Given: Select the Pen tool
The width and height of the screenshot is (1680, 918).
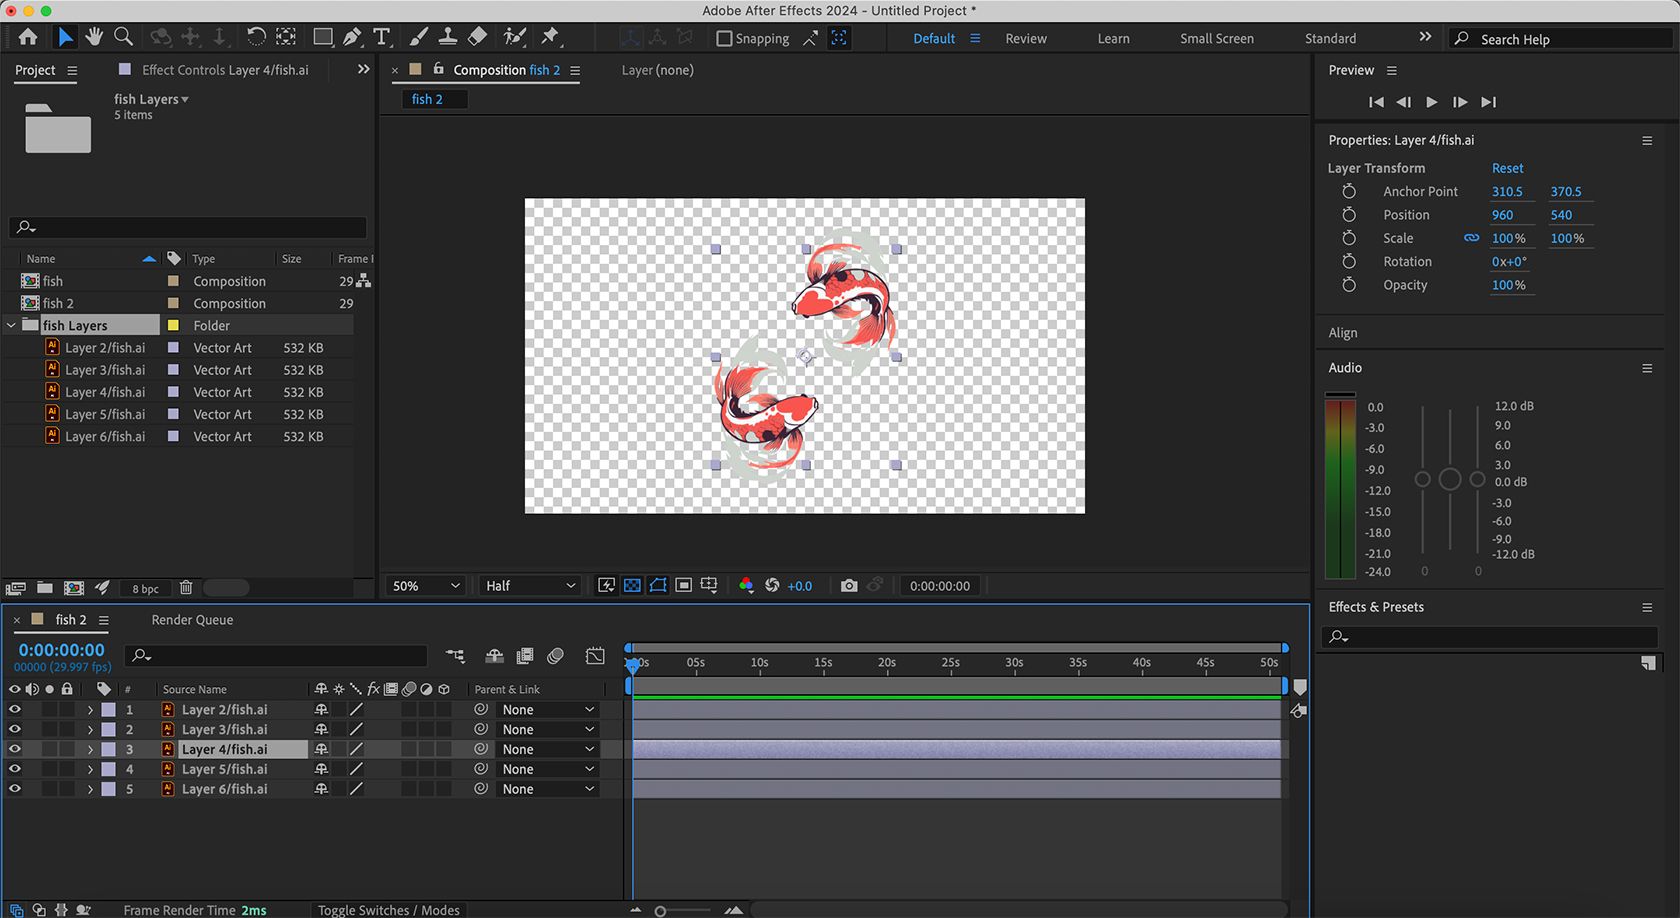Looking at the screenshot, I should click(x=351, y=37).
